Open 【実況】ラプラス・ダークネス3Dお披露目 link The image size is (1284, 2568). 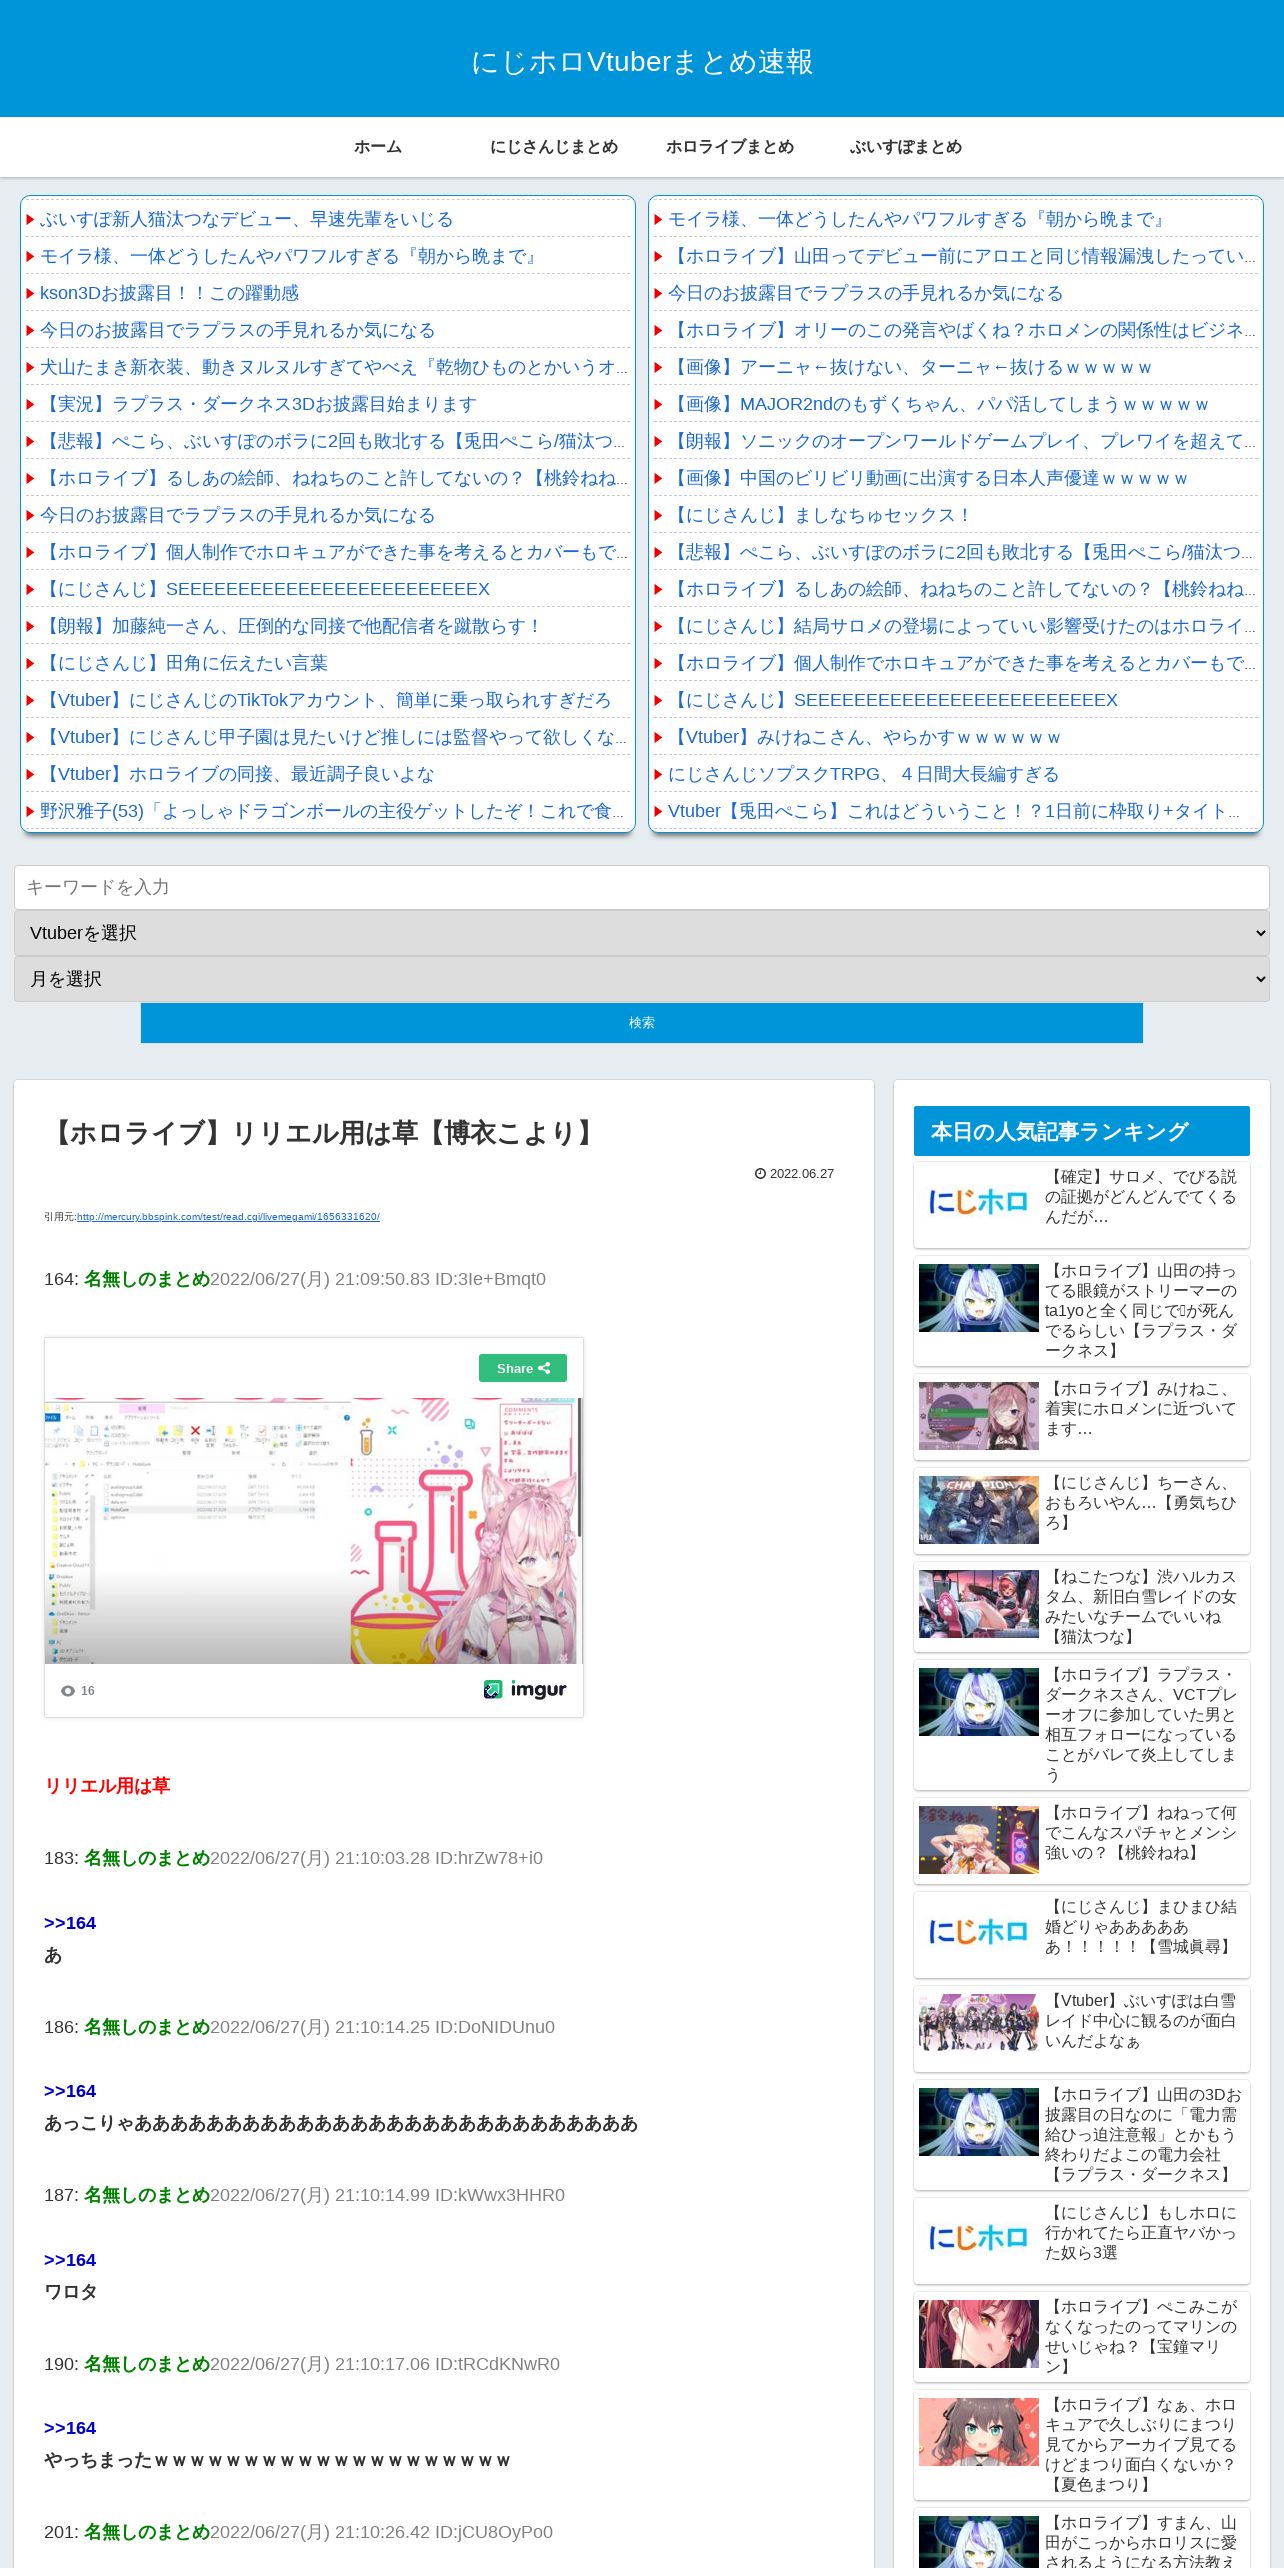pyautogui.click(x=258, y=404)
